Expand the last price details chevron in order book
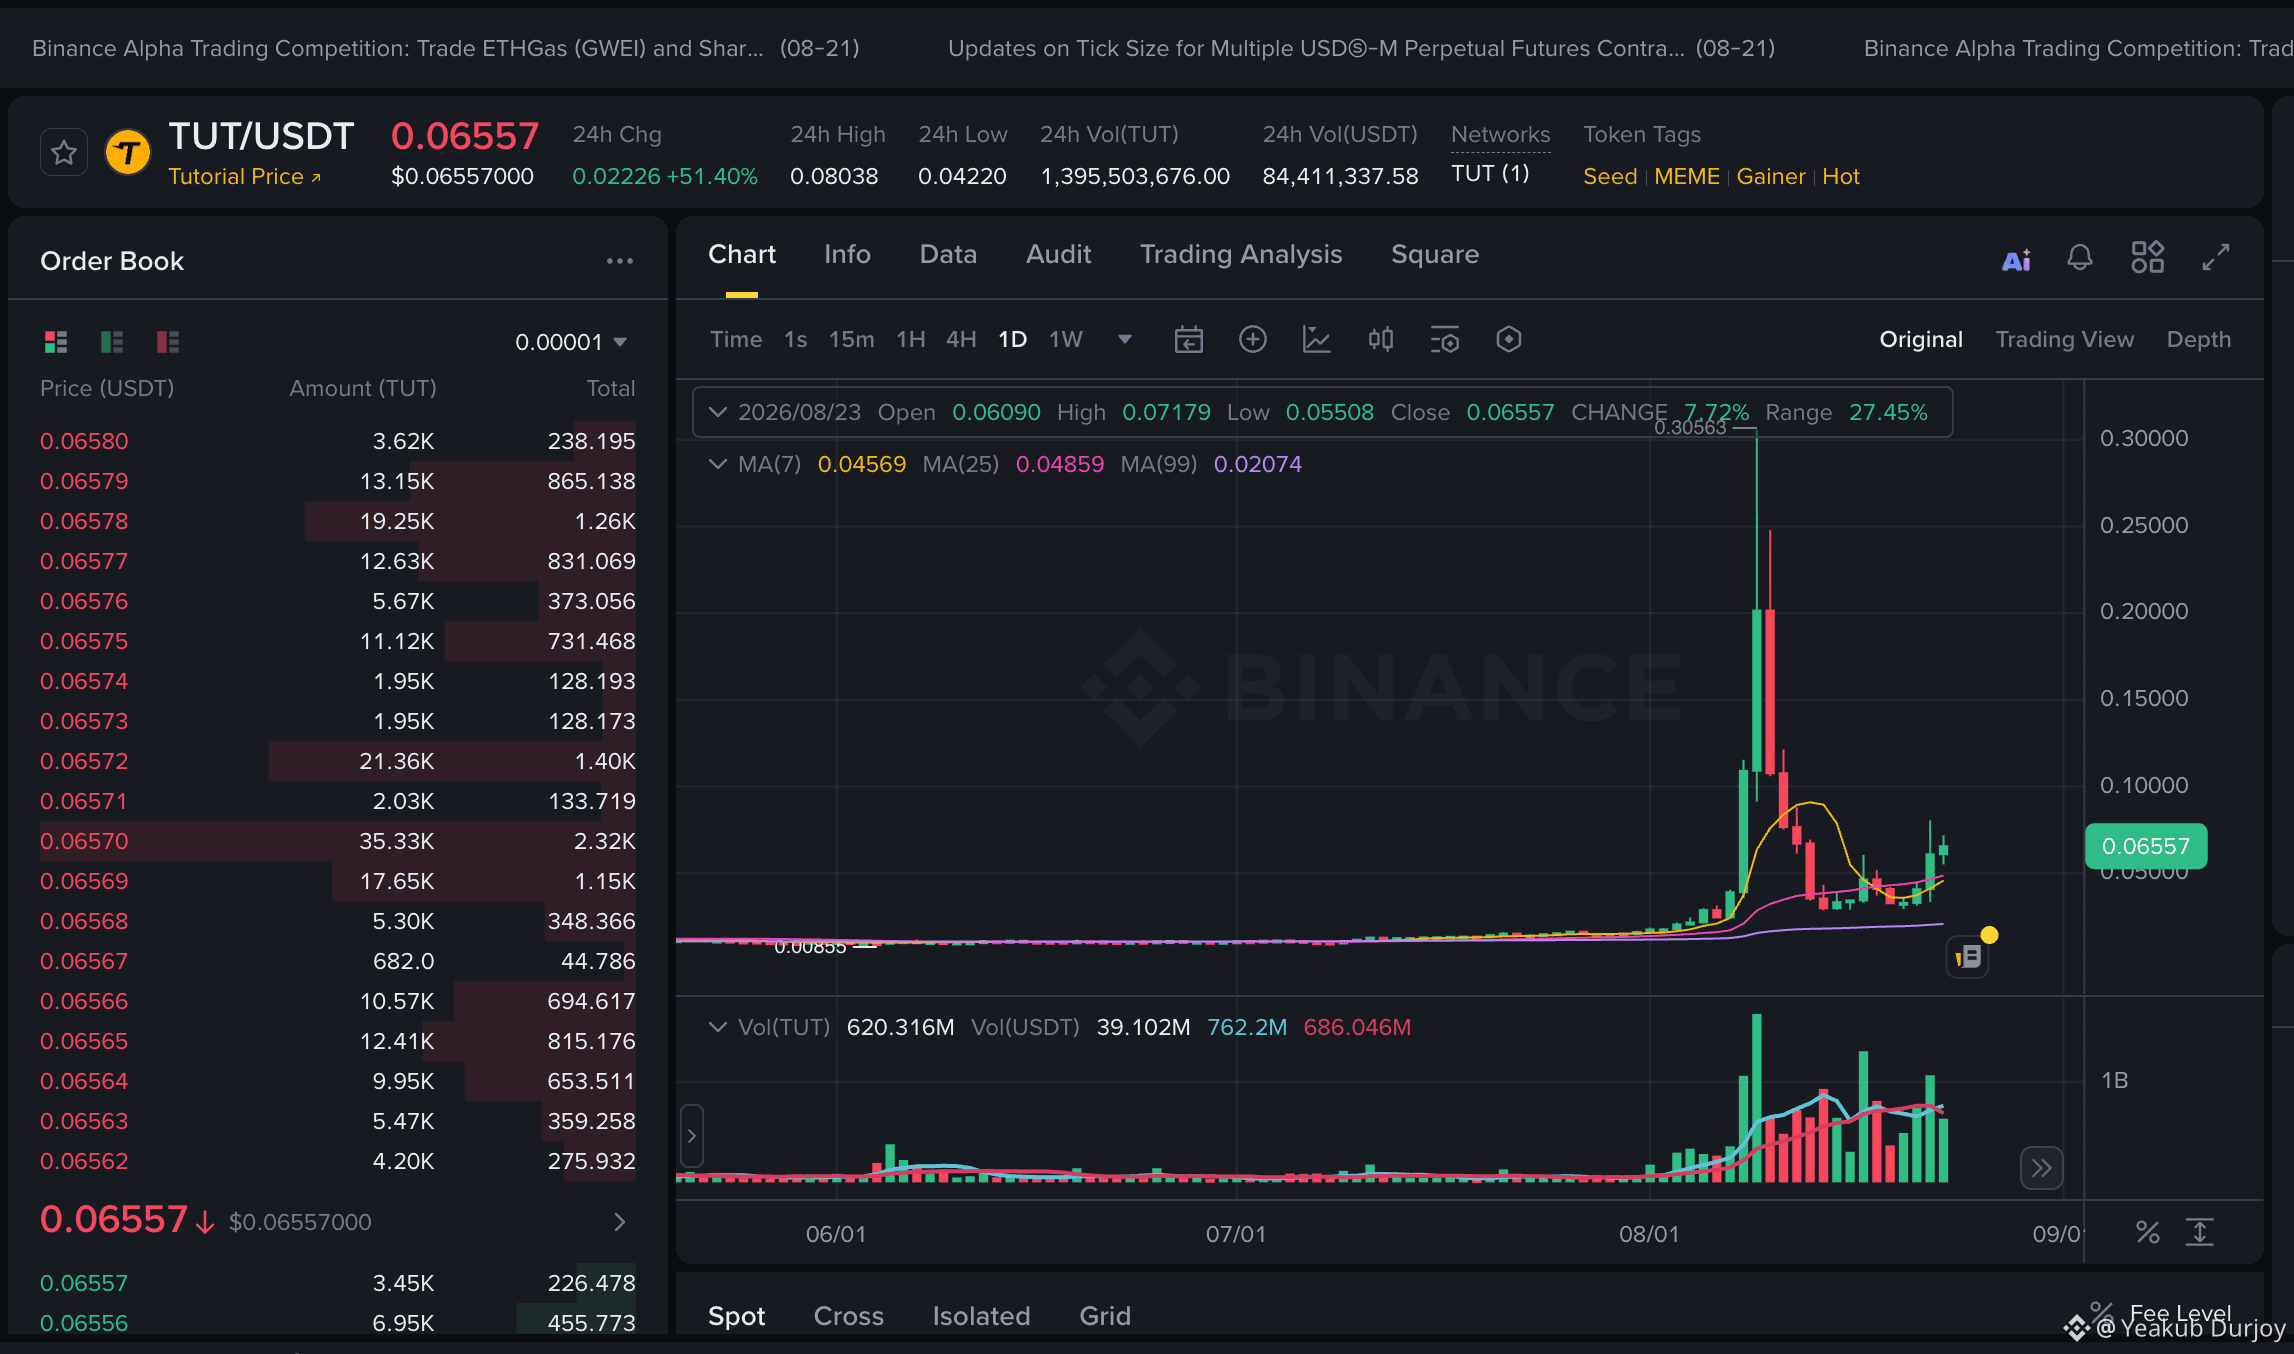The height and width of the screenshot is (1354, 2294). (x=620, y=1222)
